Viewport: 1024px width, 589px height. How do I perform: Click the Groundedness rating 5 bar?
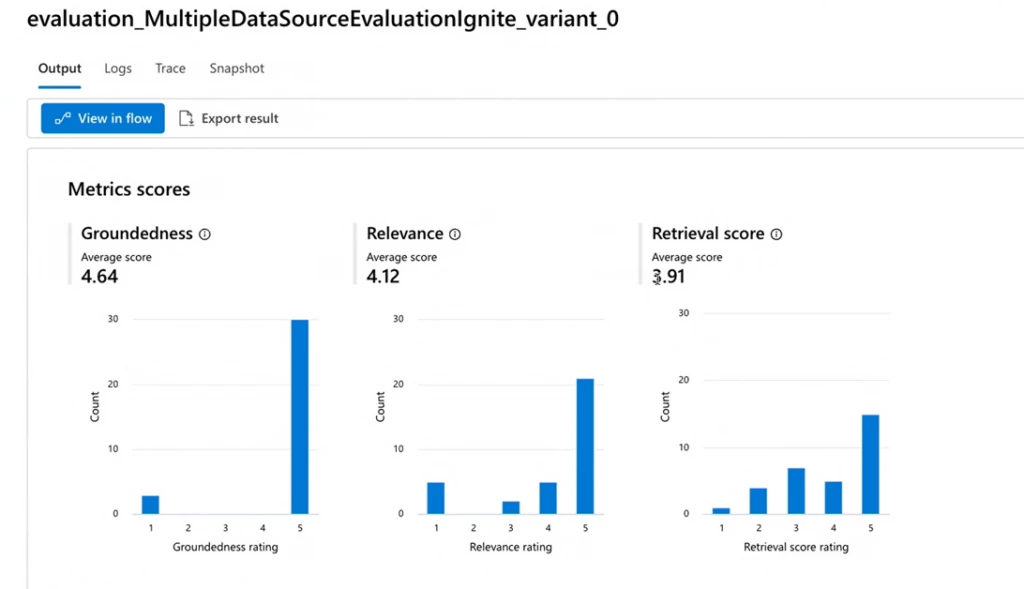(300, 417)
